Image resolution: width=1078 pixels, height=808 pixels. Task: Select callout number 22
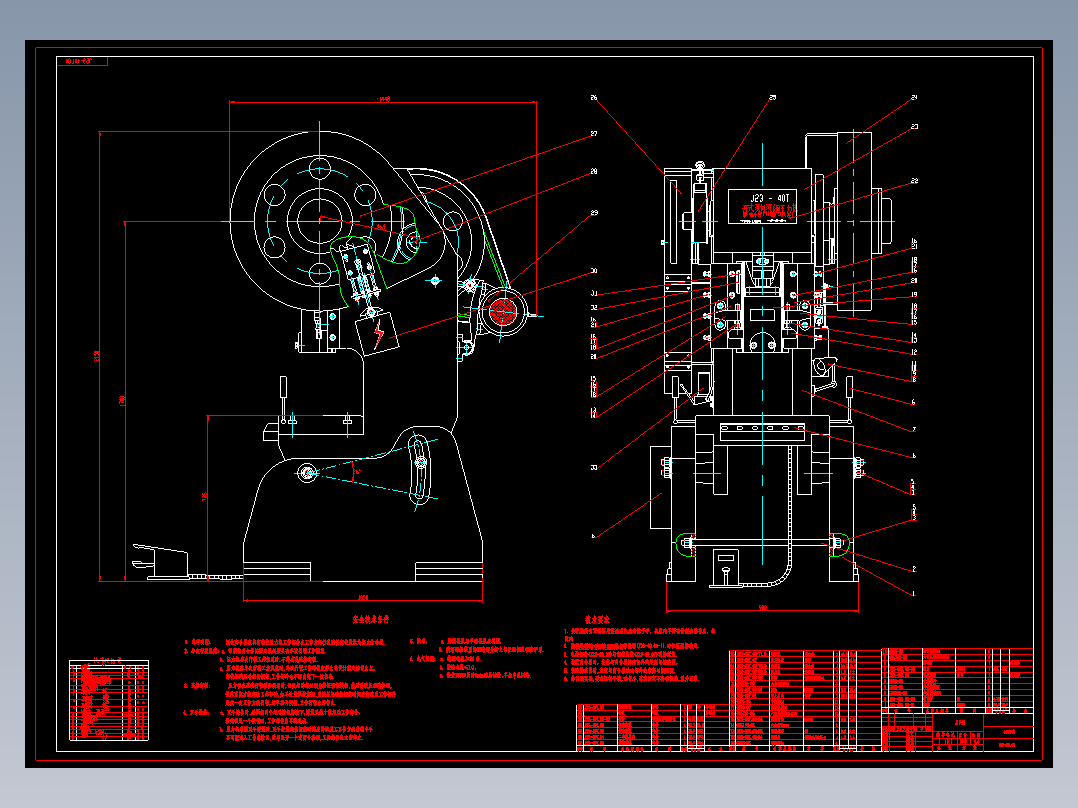pos(914,181)
